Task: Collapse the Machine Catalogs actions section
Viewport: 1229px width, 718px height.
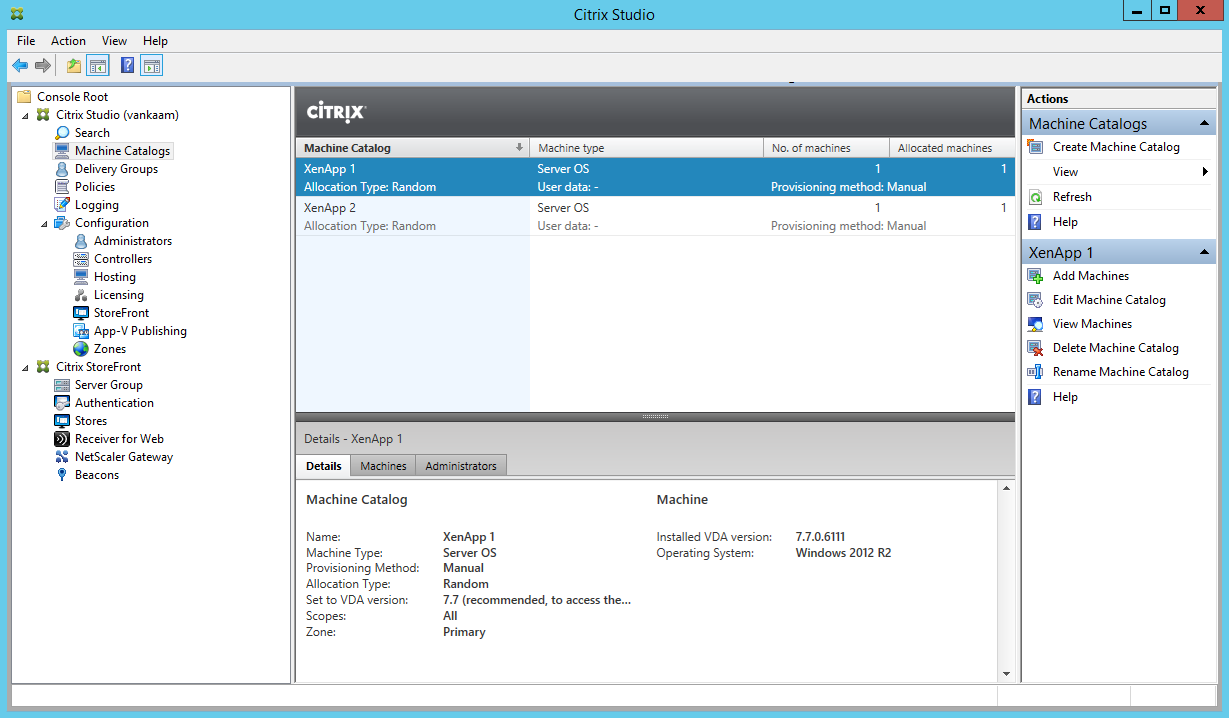Action: pyautogui.click(x=1205, y=124)
